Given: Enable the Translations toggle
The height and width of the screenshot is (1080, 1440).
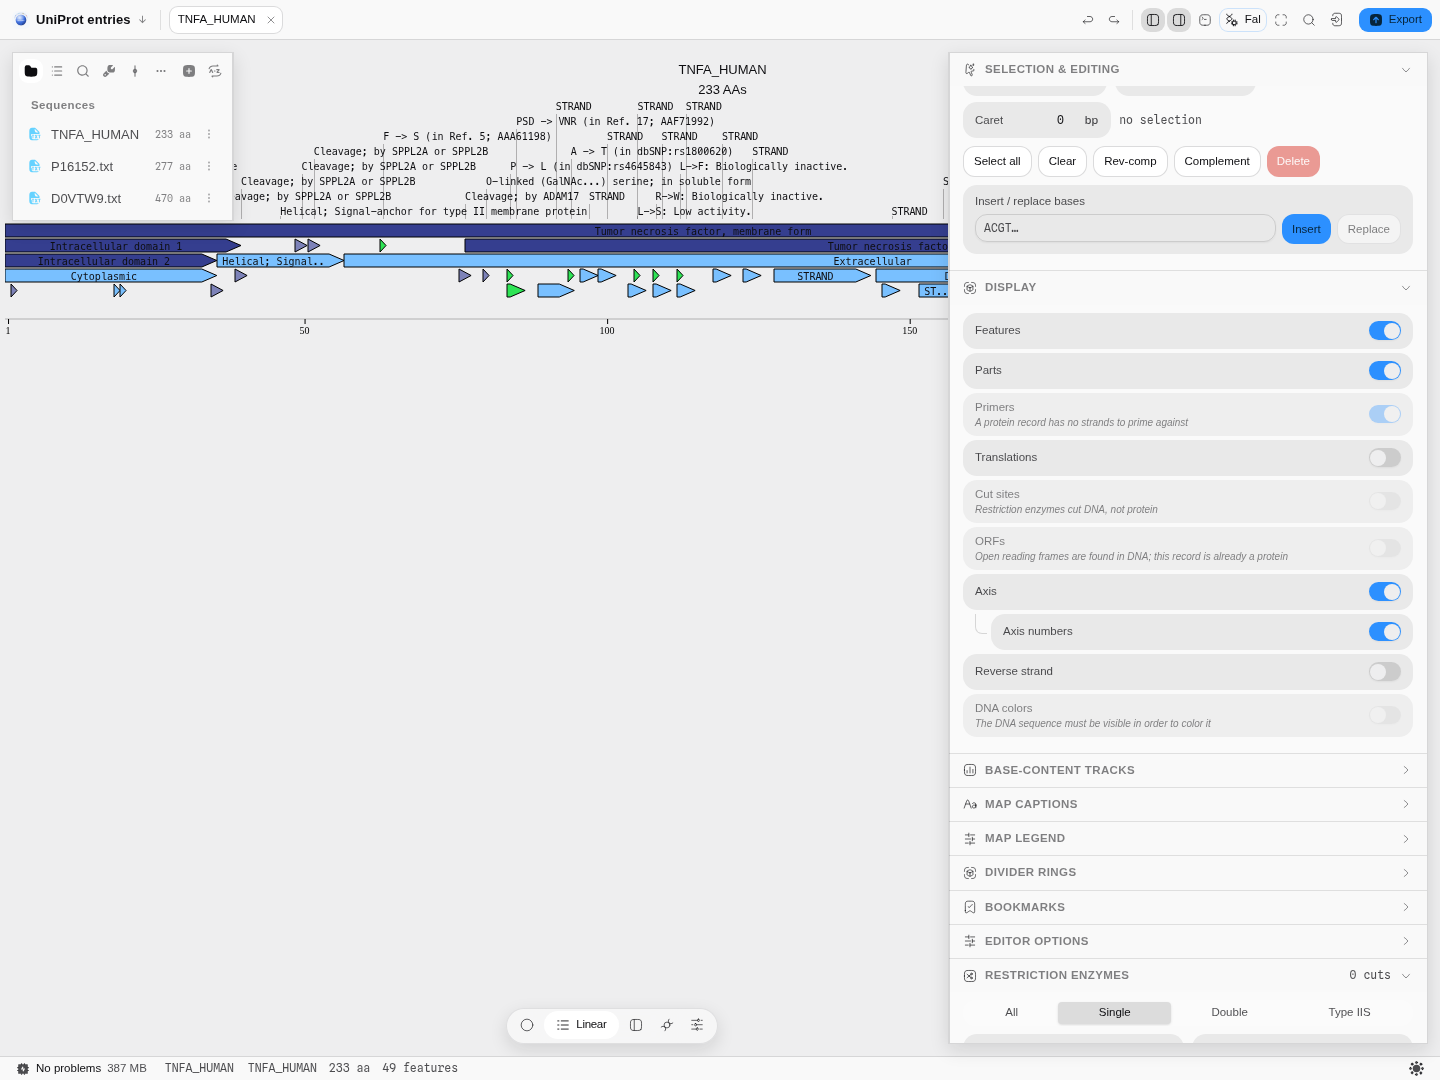Looking at the screenshot, I should (1385, 458).
